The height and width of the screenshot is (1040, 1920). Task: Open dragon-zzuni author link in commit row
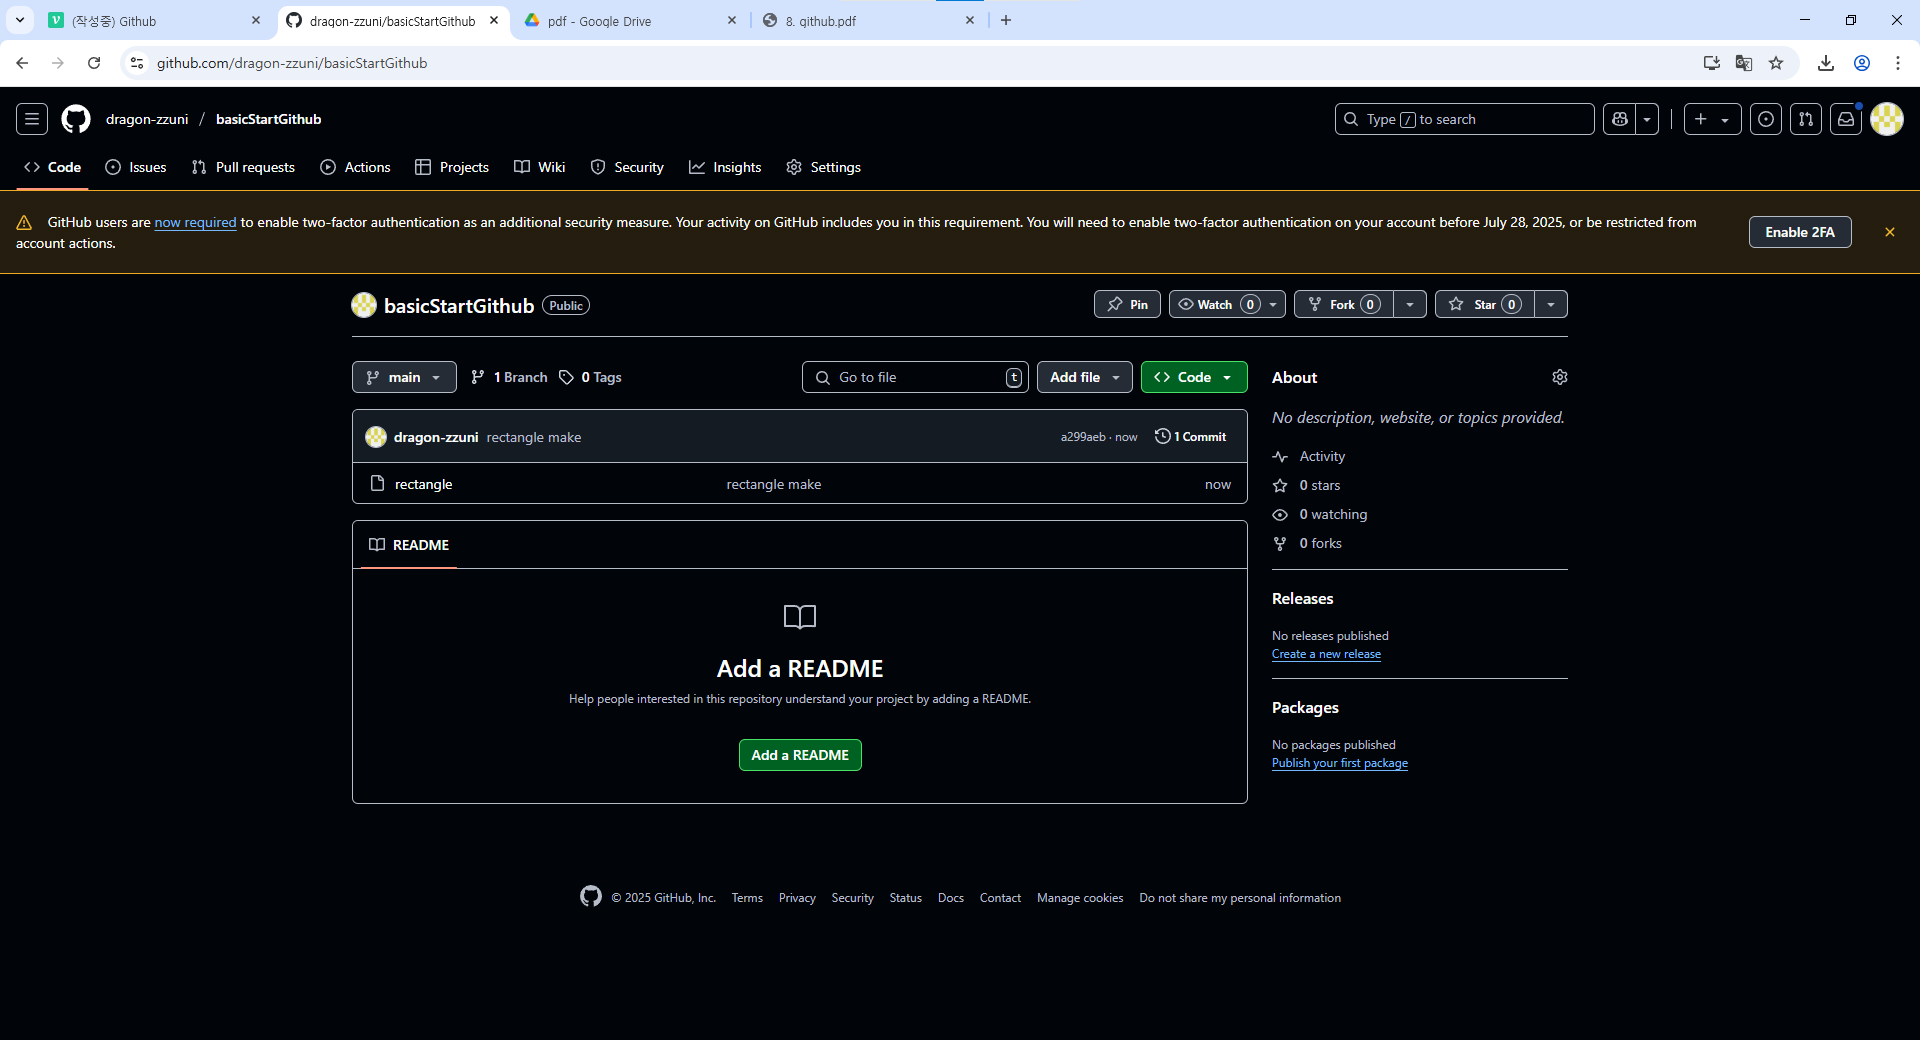point(436,437)
